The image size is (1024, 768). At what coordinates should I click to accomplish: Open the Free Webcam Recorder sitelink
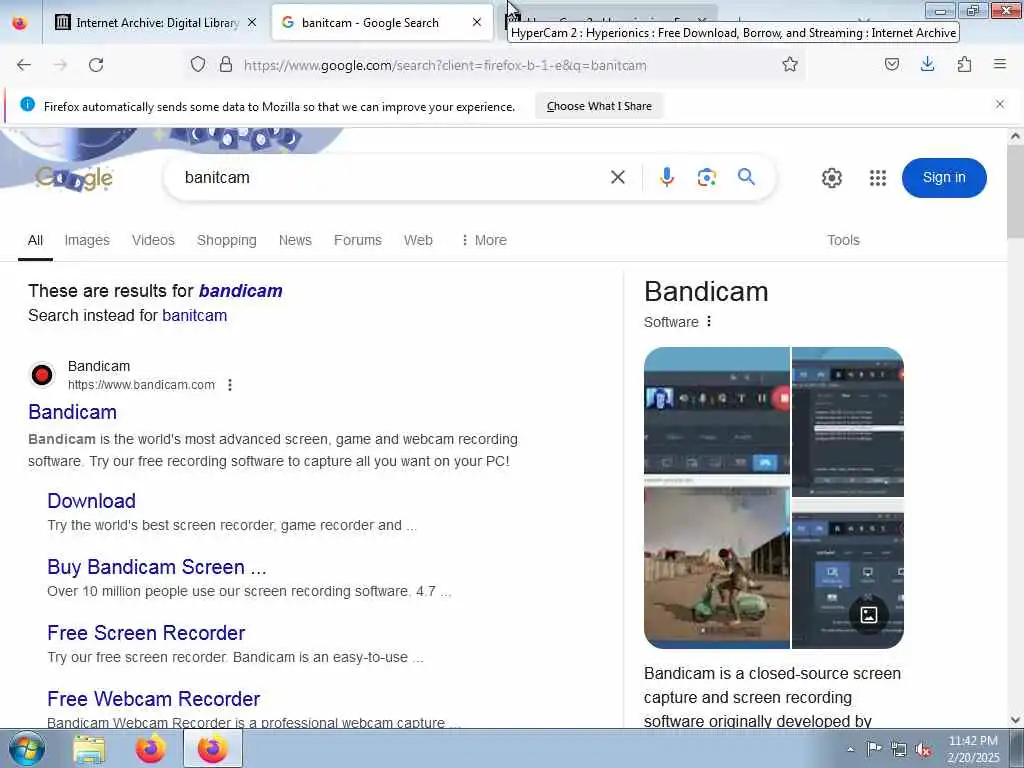[x=153, y=699]
